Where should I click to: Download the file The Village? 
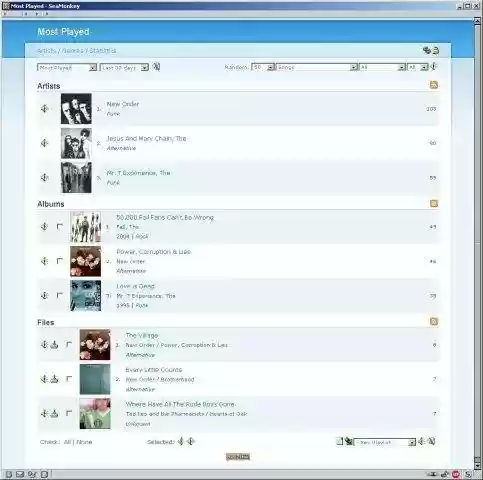54,345
